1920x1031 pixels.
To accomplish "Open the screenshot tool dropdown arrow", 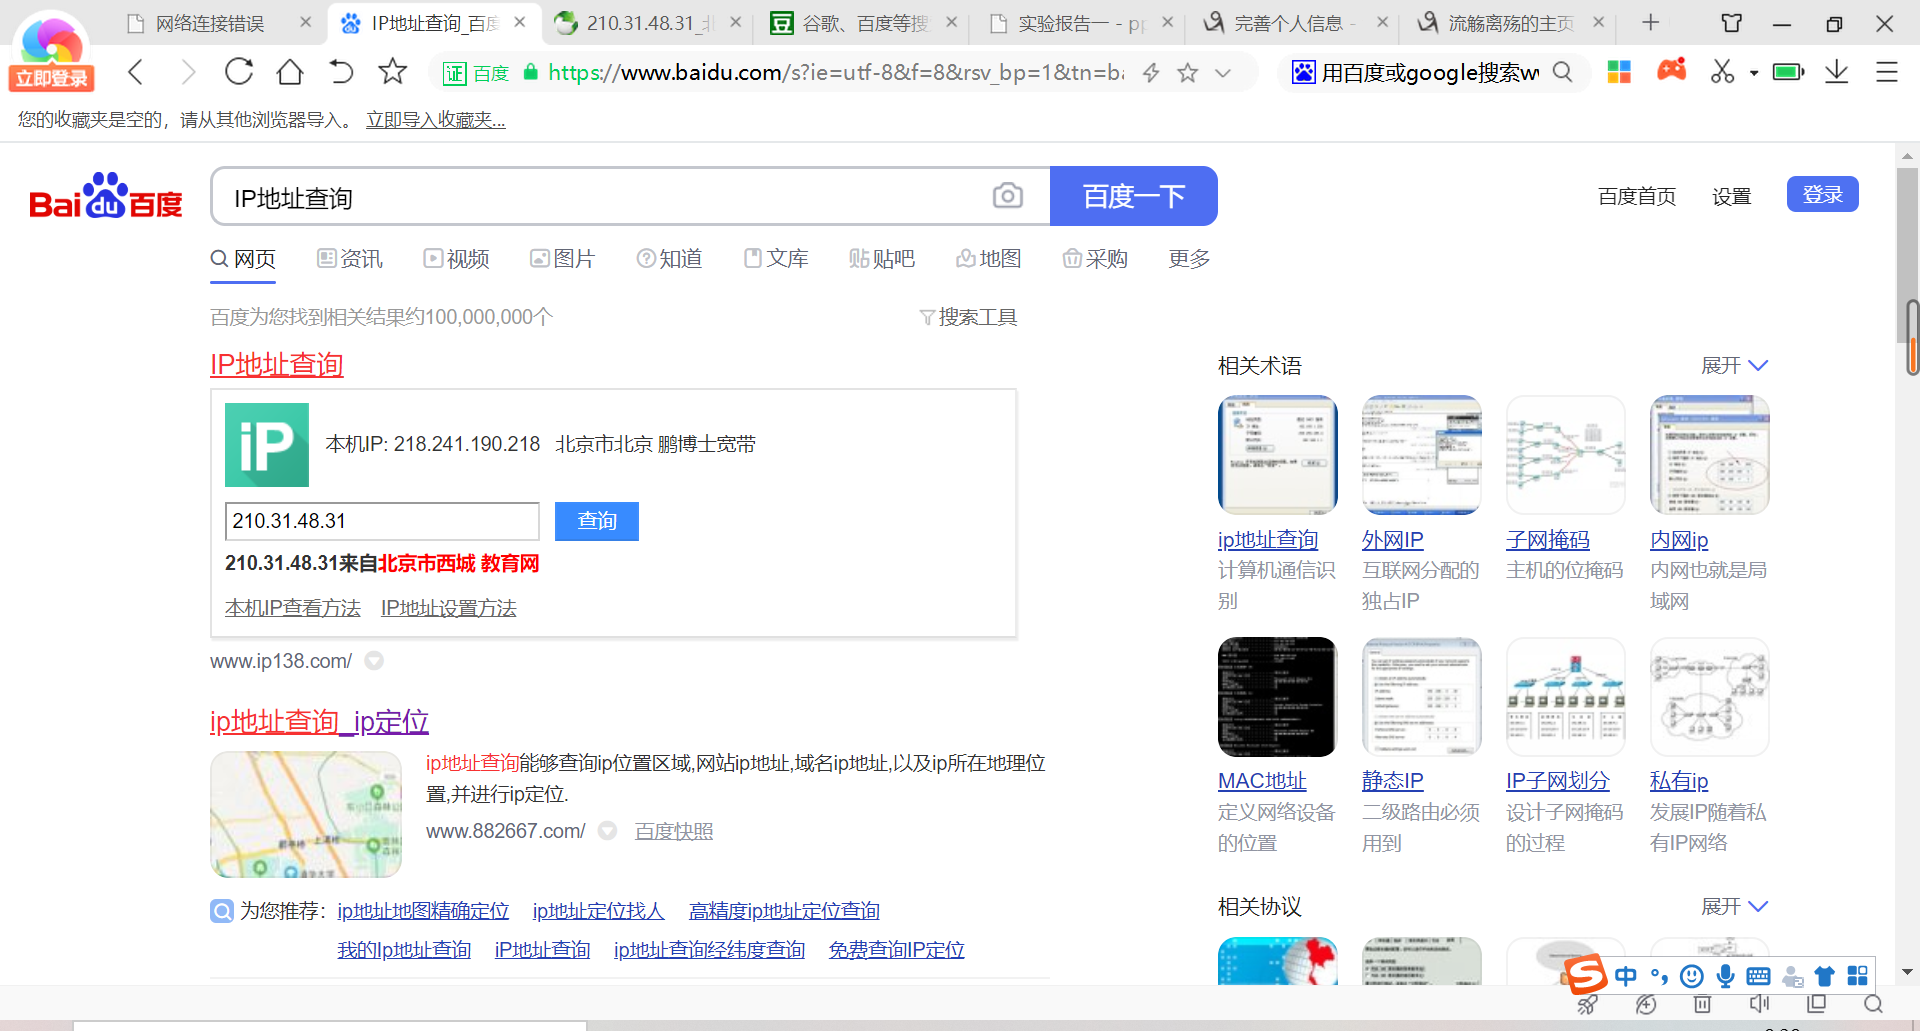I will [1754, 73].
